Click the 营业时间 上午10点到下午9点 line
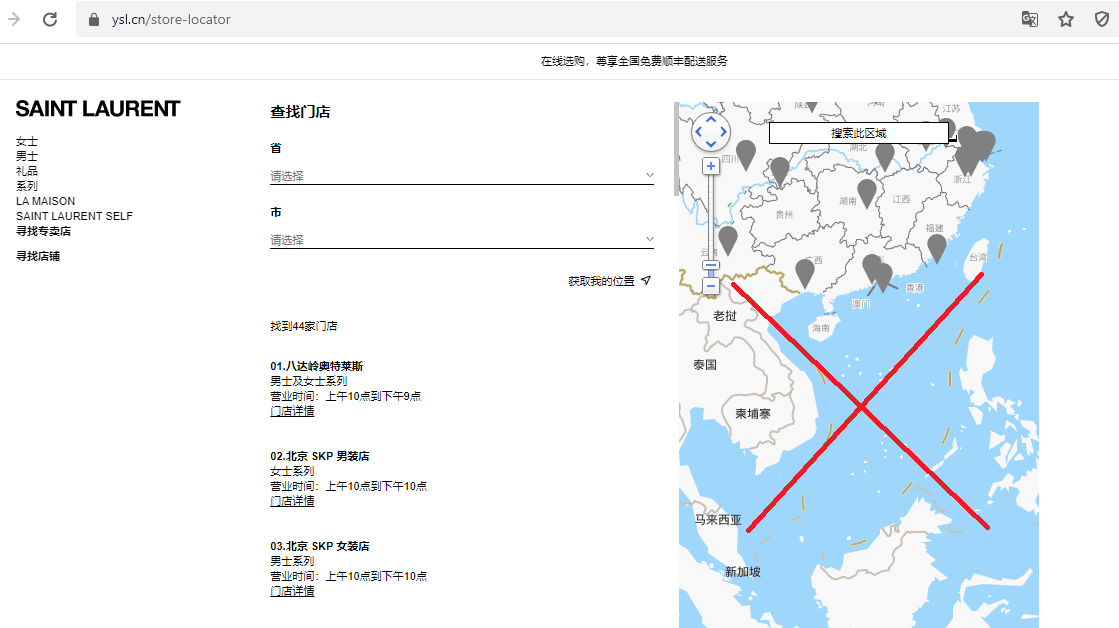This screenshot has height=628, width=1119. coord(345,396)
